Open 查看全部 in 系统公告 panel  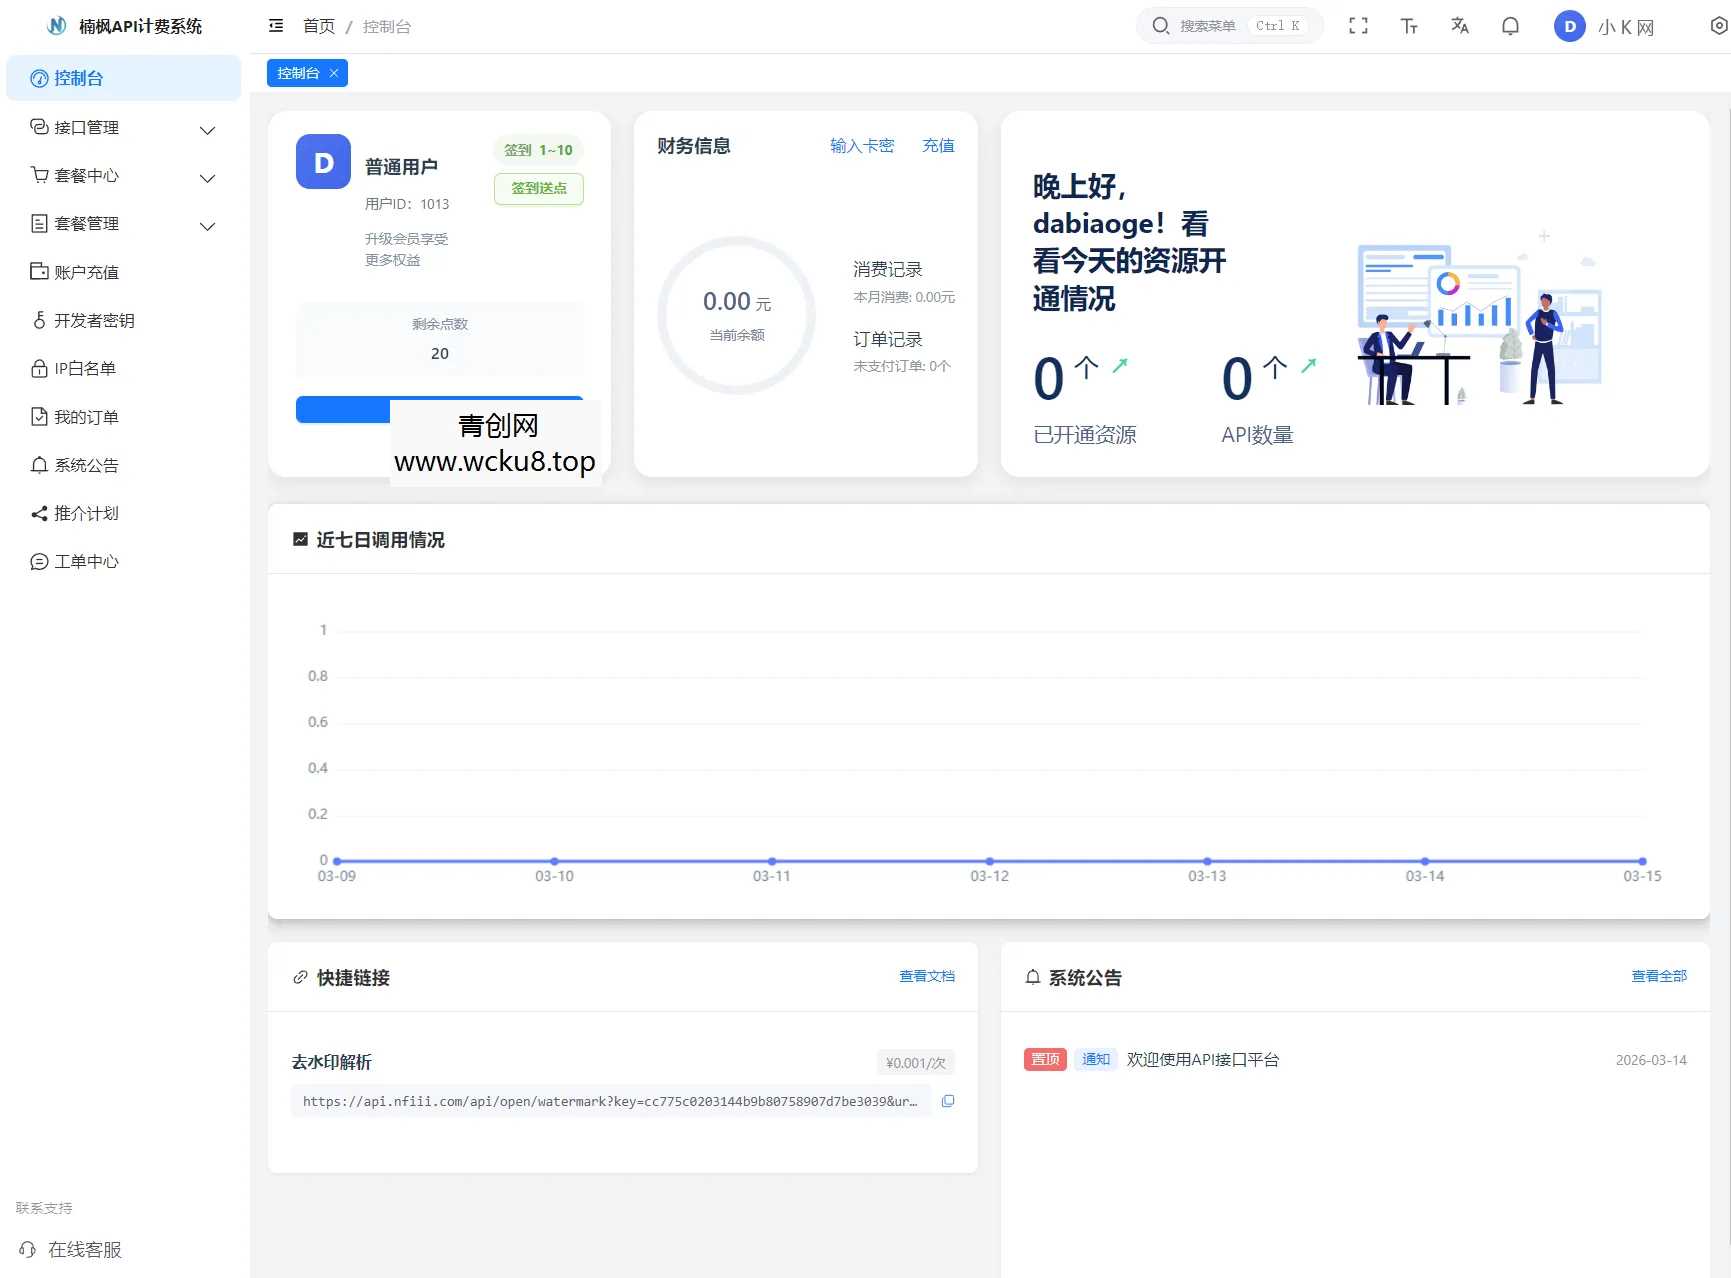[1659, 977]
